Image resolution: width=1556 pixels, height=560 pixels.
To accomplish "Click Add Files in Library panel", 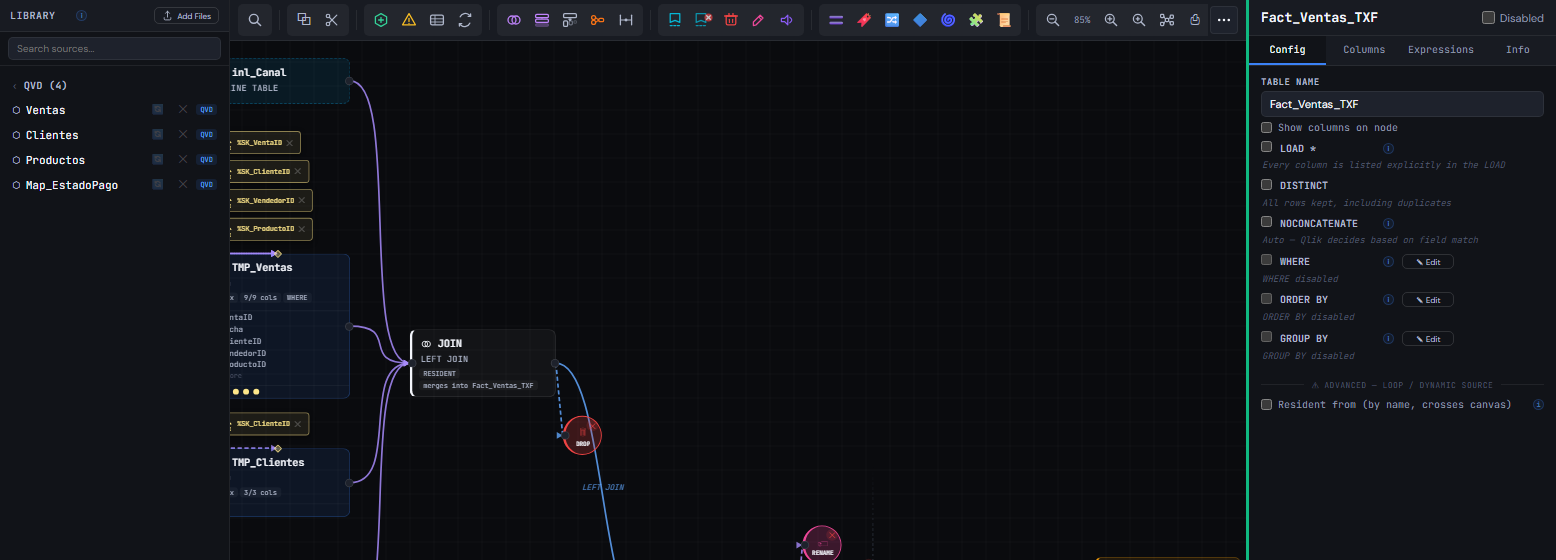I will [186, 16].
